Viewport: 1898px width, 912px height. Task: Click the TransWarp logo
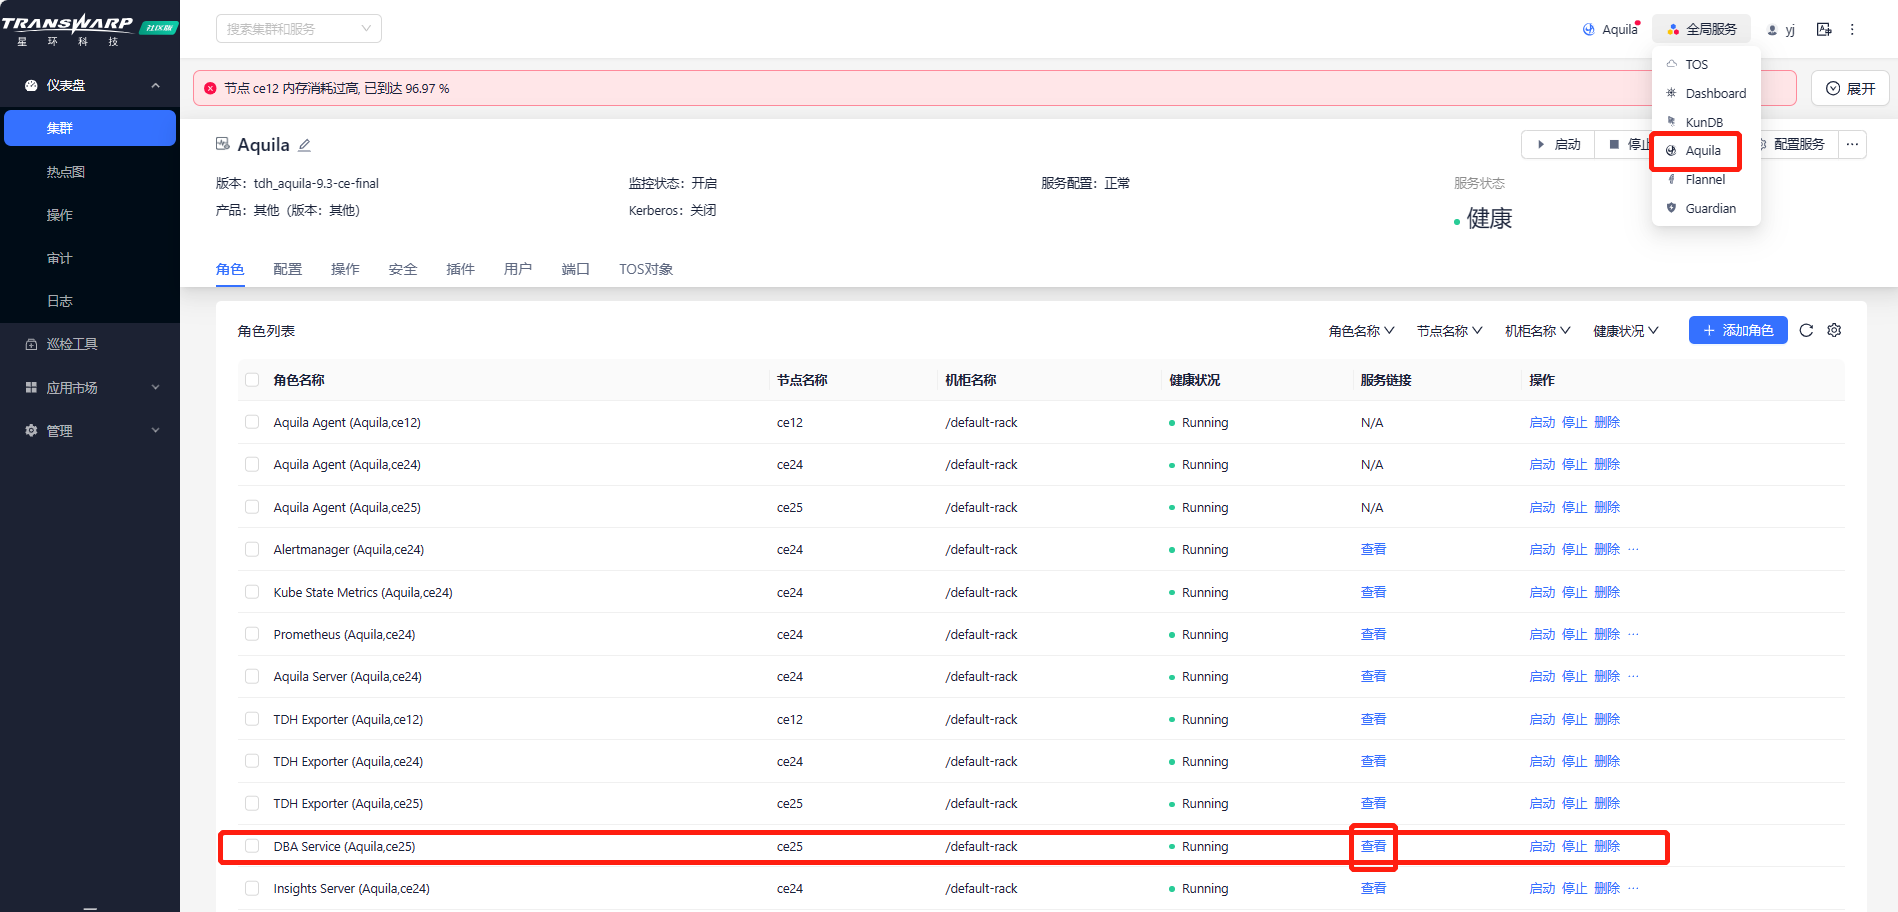(89, 30)
